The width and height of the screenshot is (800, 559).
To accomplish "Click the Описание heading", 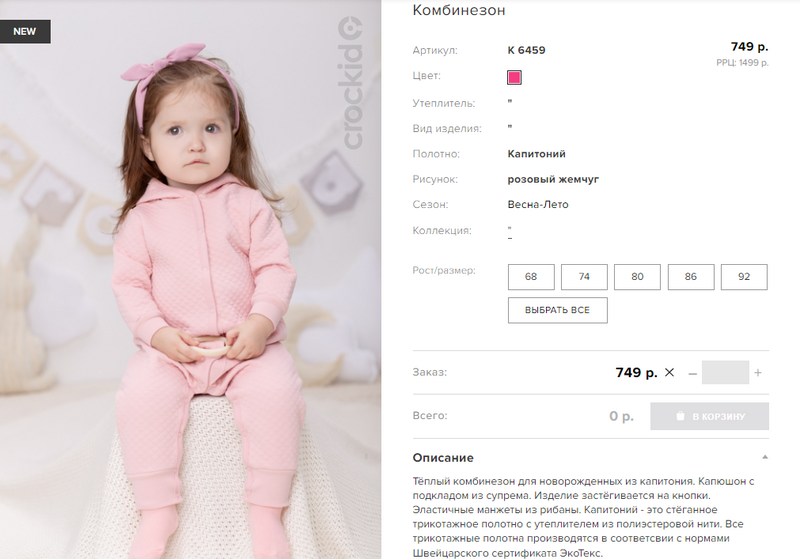I will [443, 458].
